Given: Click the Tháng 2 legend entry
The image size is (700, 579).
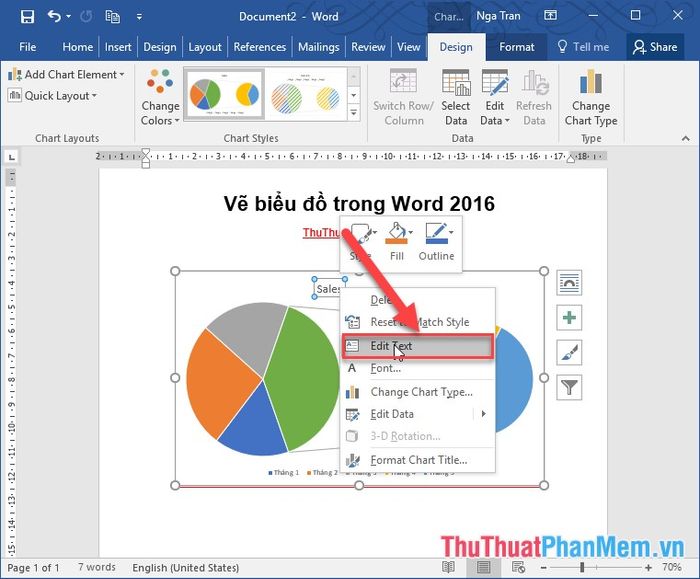Looking at the screenshot, I should pos(322,472).
